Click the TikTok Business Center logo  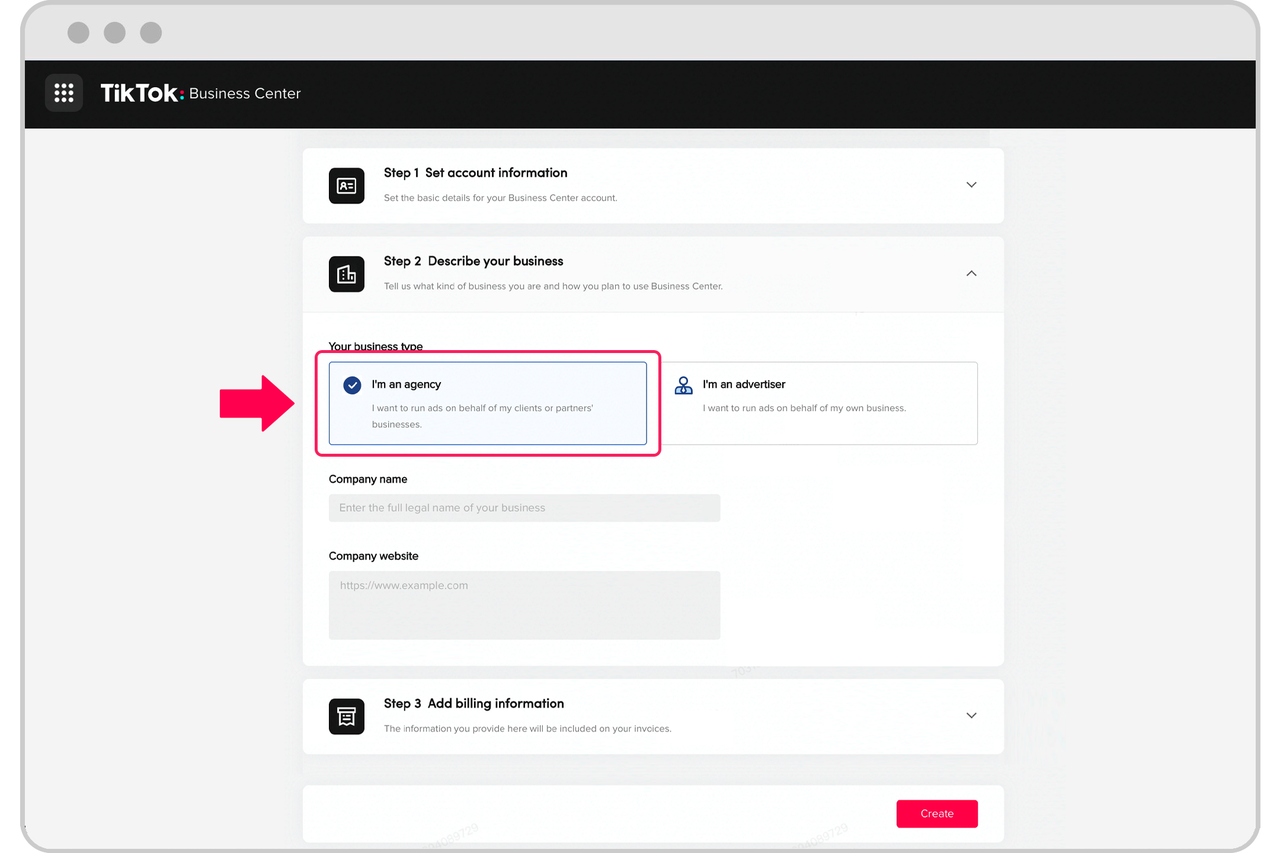(x=200, y=93)
